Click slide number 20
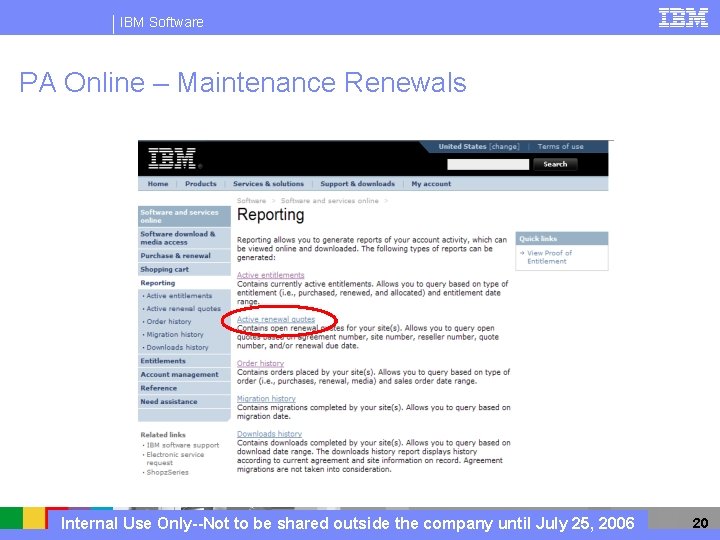This screenshot has height=540, width=720. 700,523
